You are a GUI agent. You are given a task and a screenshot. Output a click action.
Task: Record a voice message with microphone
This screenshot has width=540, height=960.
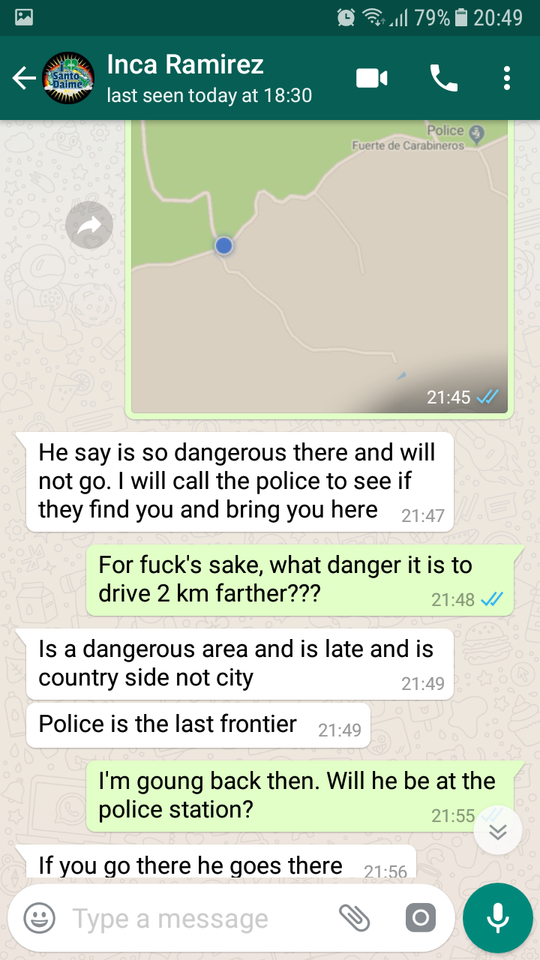(497, 918)
